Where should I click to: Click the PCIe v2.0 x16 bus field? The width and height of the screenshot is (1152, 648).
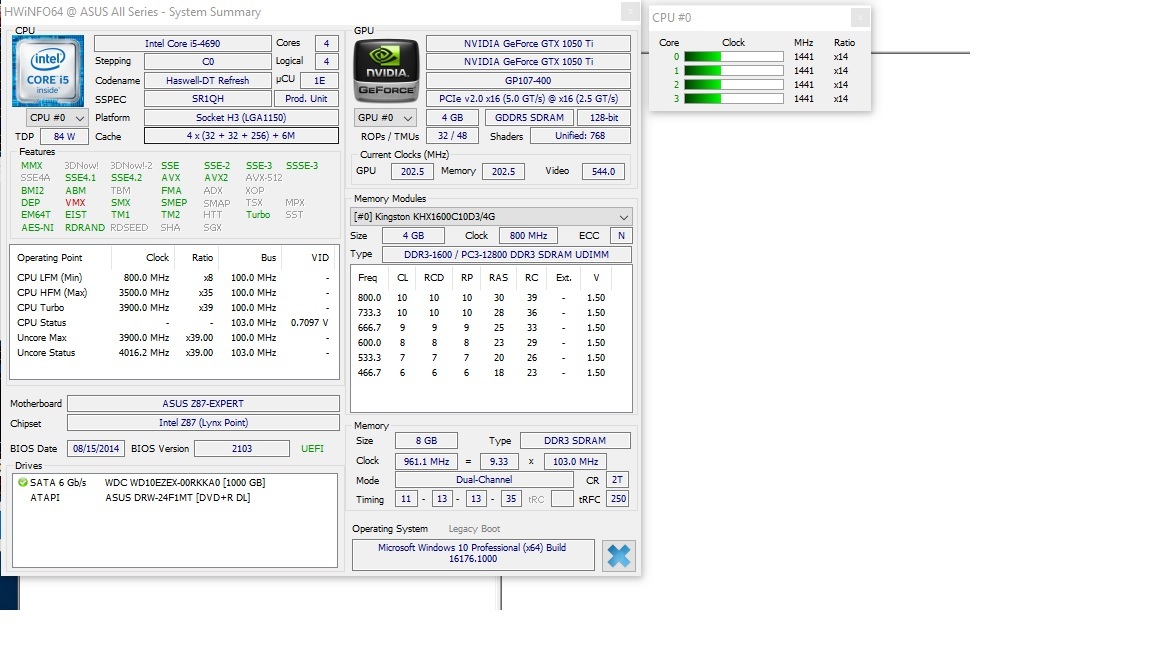[x=528, y=98]
